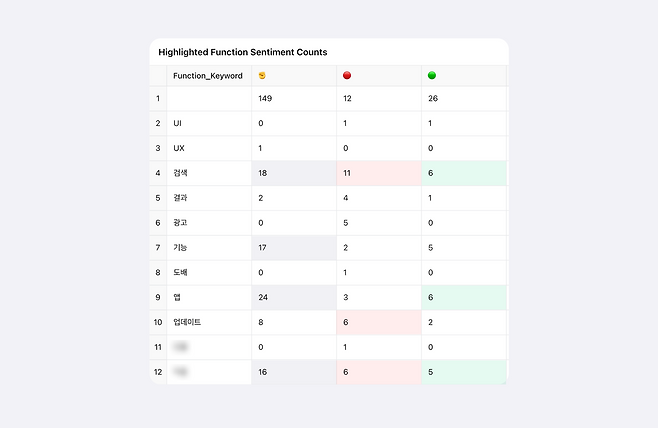Image resolution: width=658 pixels, height=428 pixels.
Task: Click the gray highlighted cell showing 24
Action: pos(293,297)
